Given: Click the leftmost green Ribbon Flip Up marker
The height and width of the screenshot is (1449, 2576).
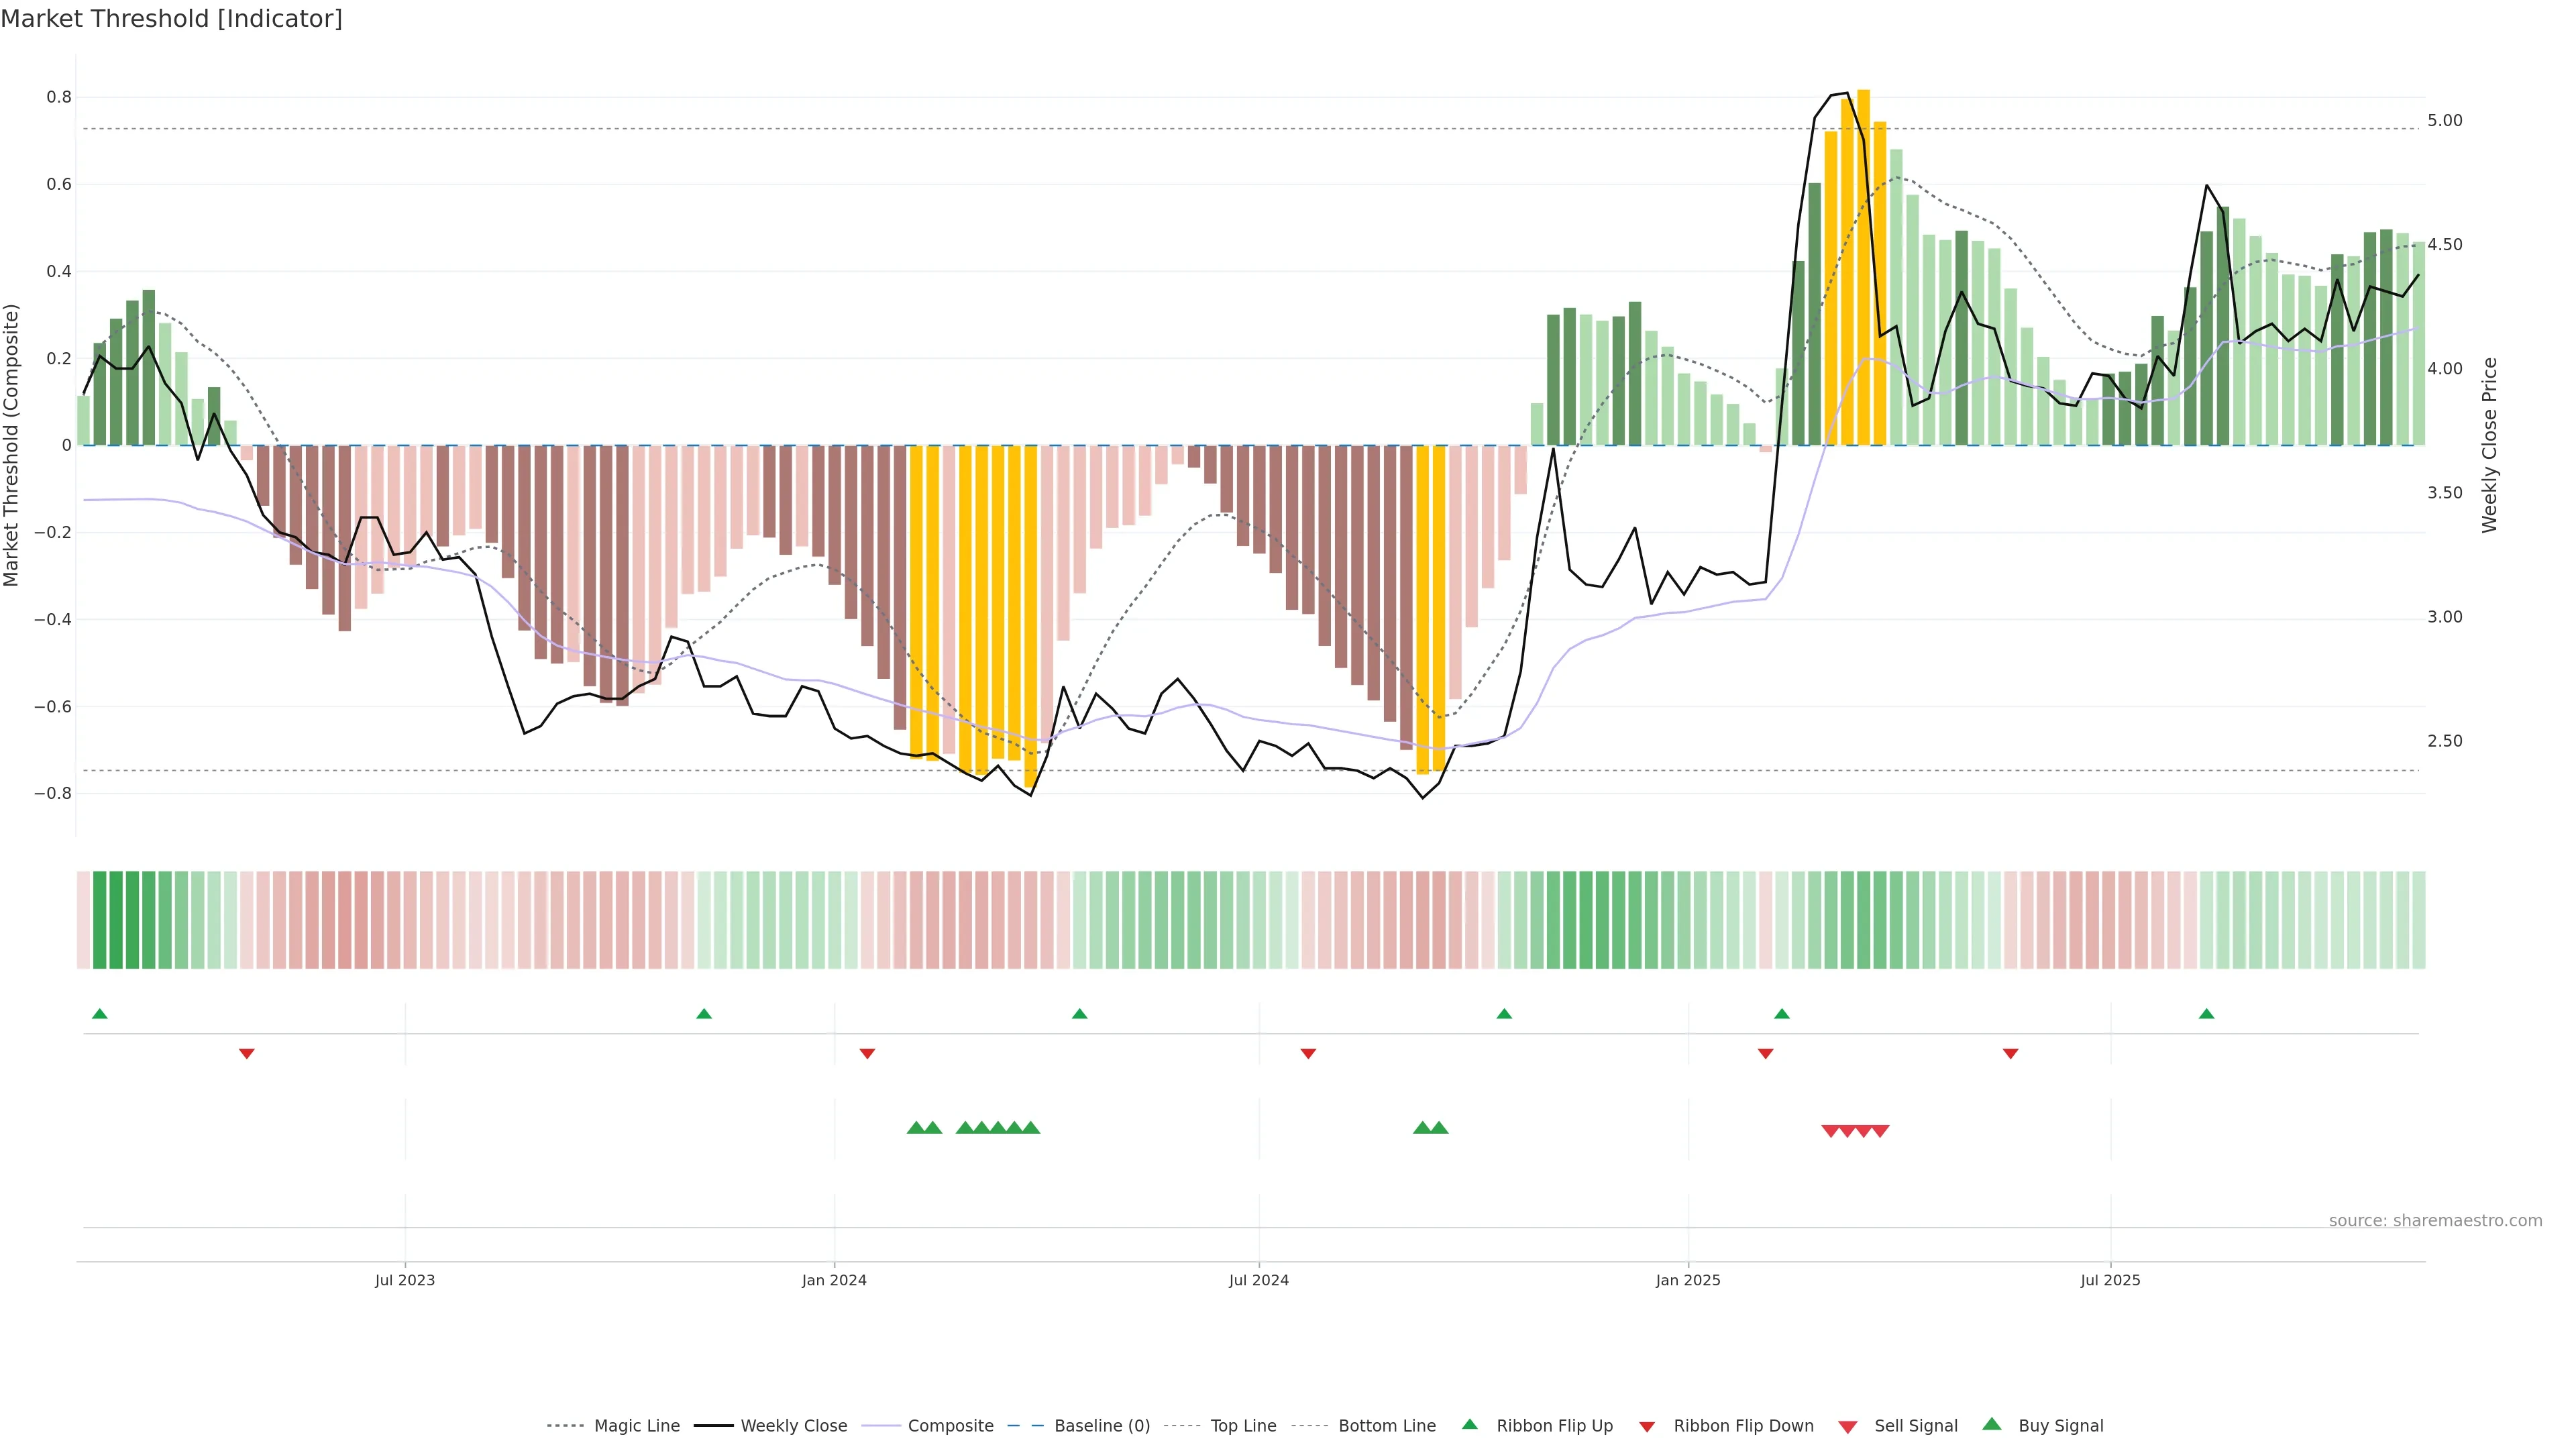Looking at the screenshot, I should [x=99, y=1014].
